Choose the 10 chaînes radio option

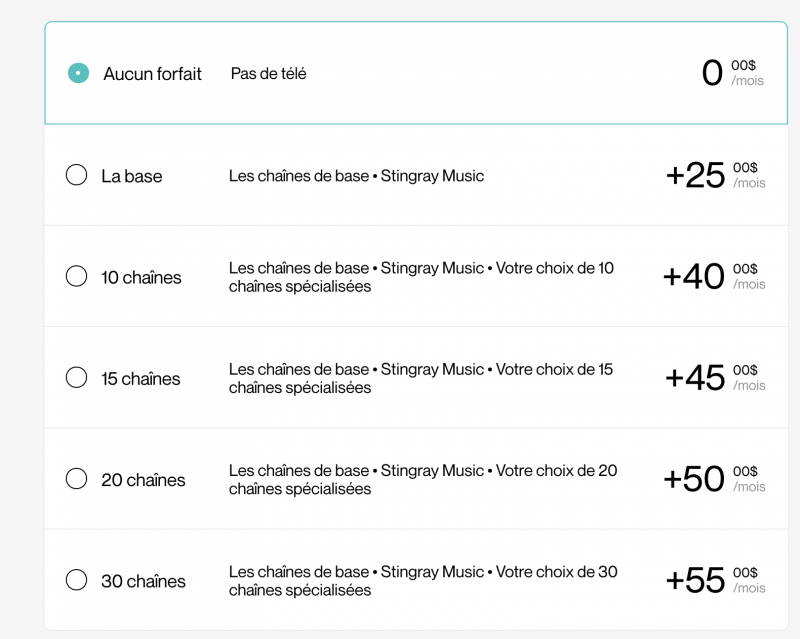coord(76,276)
